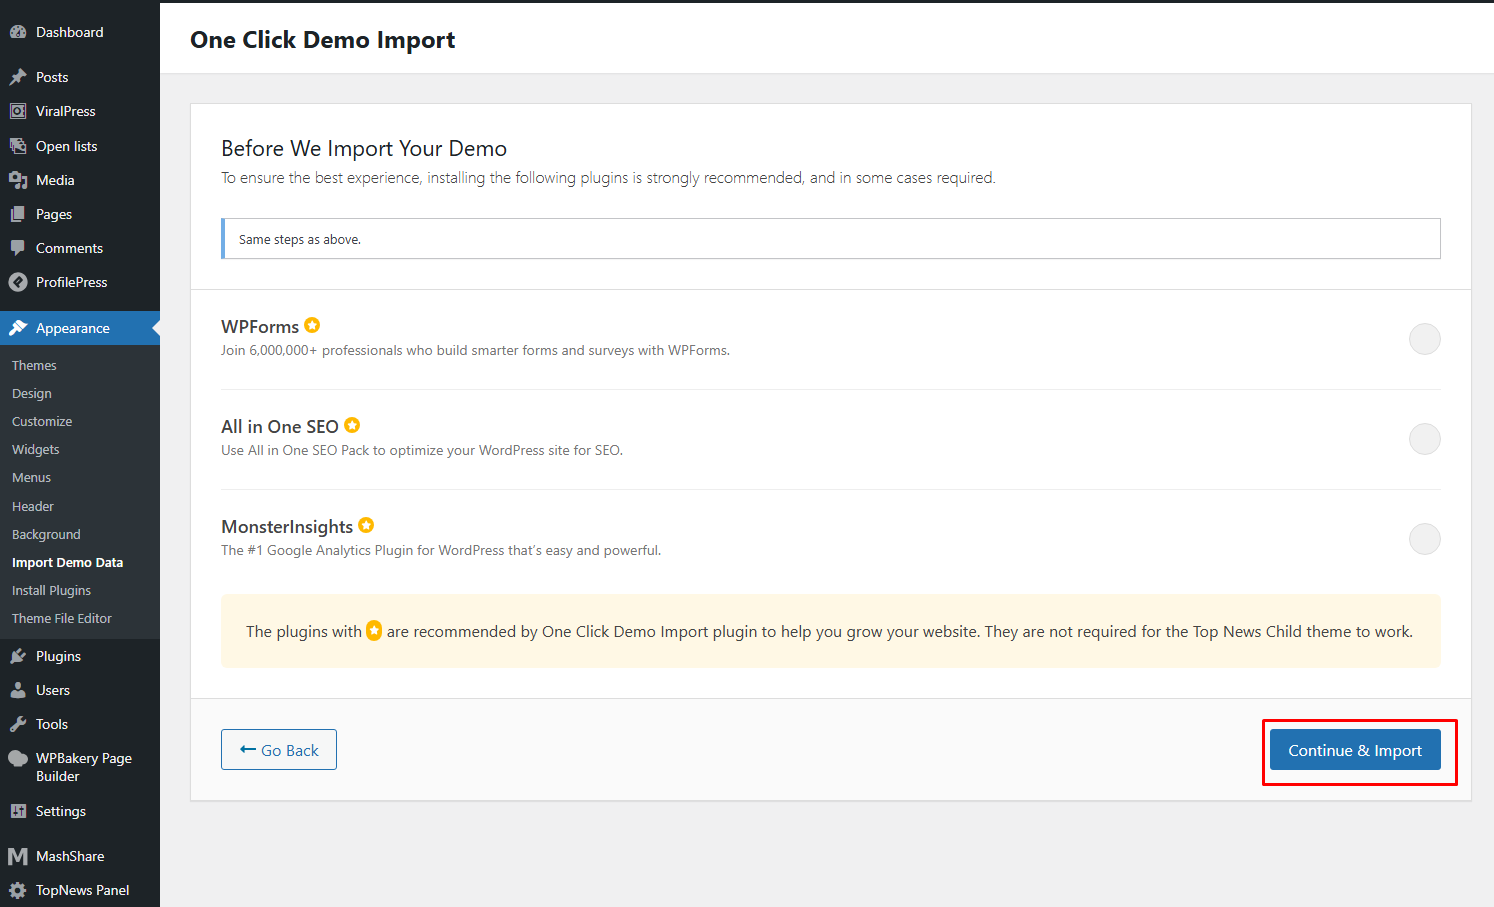Image resolution: width=1494 pixels, height=907 pixels.
Task: Click the Tools wrench icon
Action: 18,724
